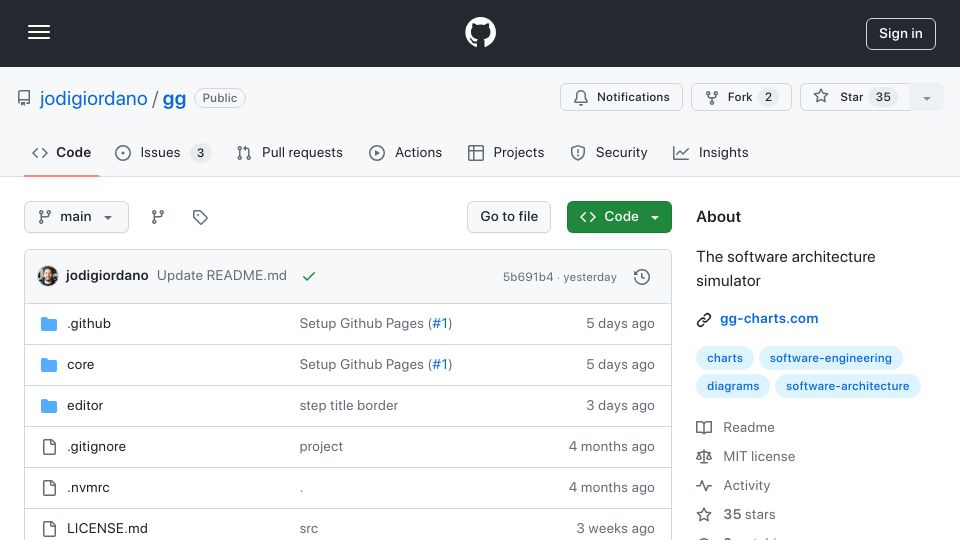Switch to the Code tab
960x540 pixels.
point(61,152)
